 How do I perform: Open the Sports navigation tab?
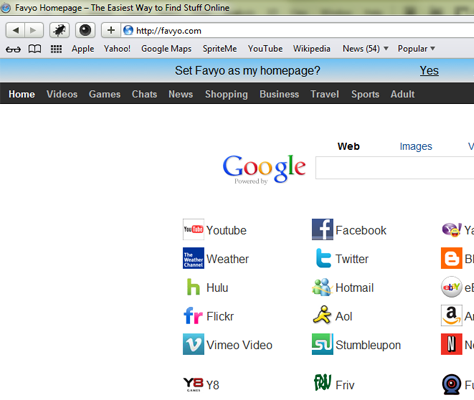[x=365, y=94]
